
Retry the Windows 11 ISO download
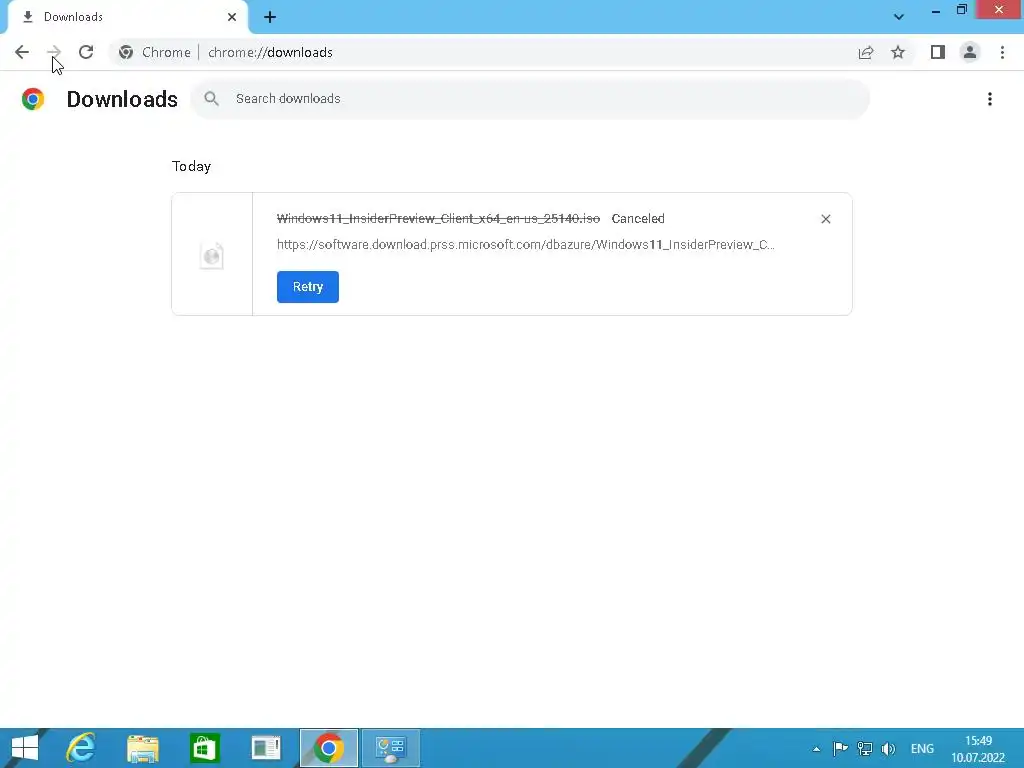308,287
